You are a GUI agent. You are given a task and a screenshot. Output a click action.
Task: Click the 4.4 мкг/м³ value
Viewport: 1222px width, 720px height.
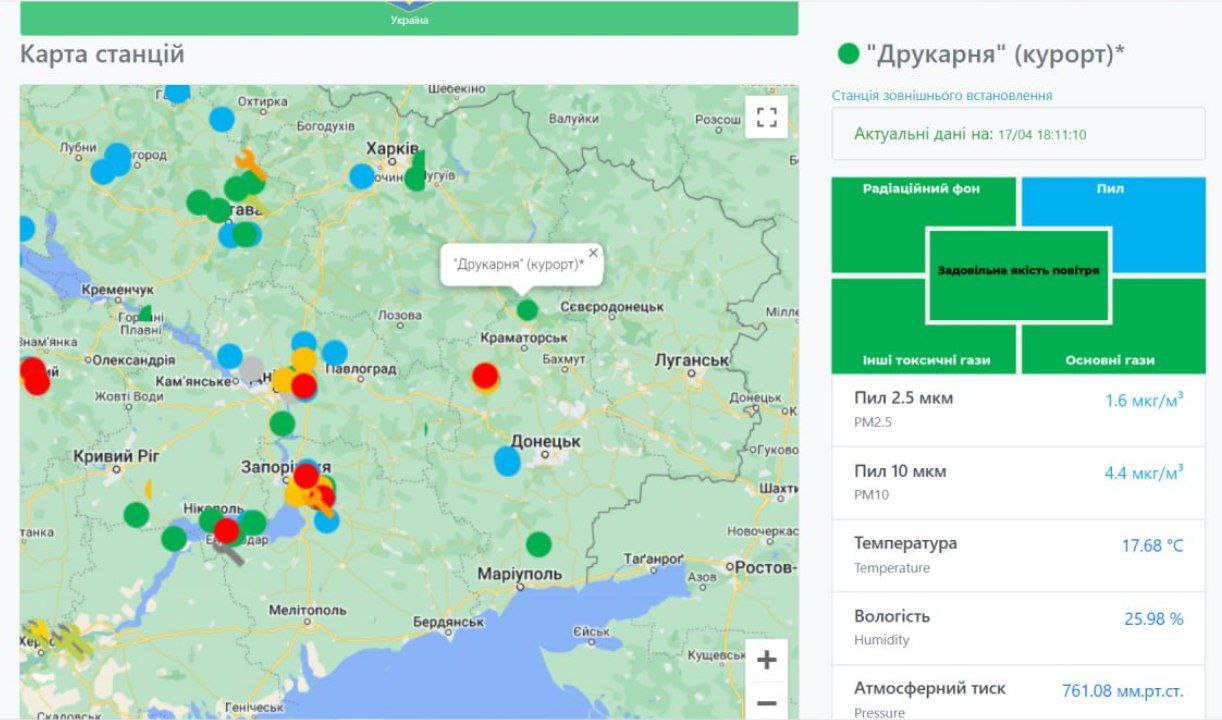coord(1144,473)
